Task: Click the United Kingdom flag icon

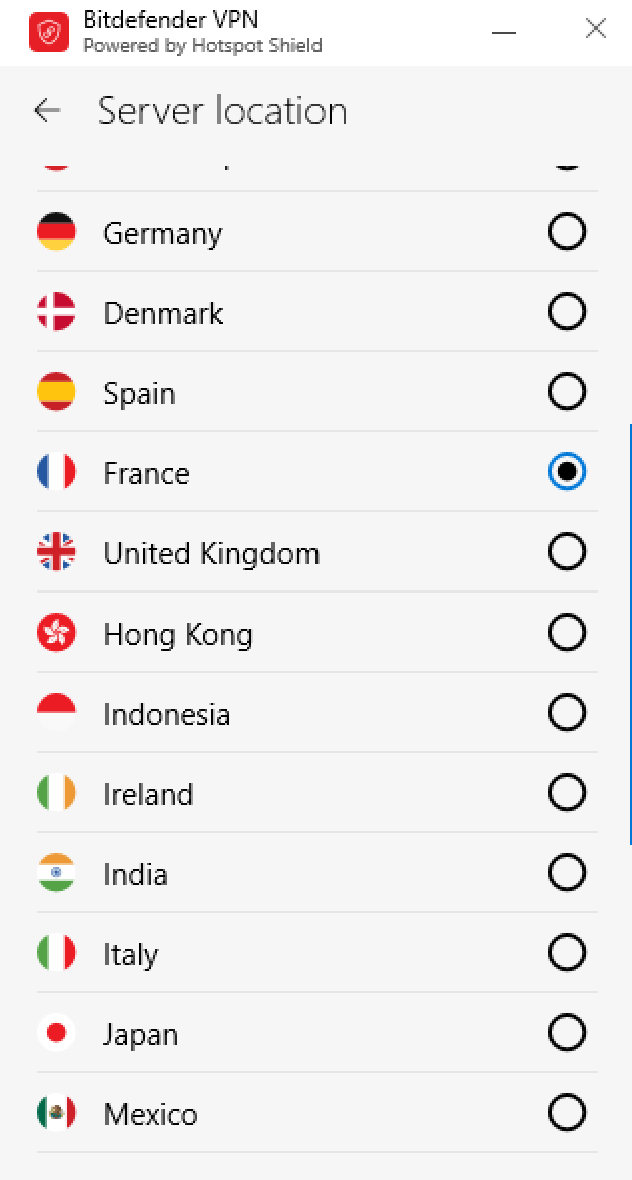Action: 56,552
